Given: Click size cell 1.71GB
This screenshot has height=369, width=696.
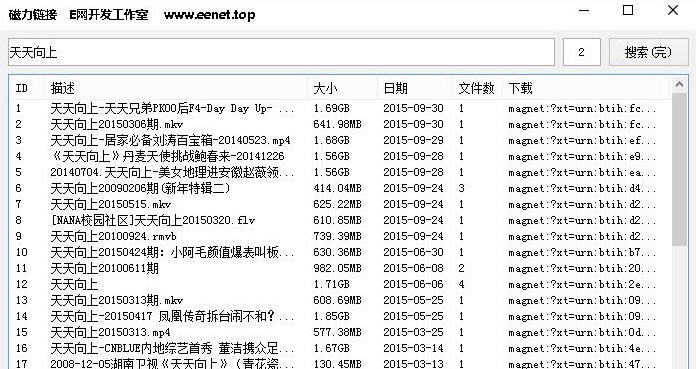Looking at the screenshot, I should point(331,284).
